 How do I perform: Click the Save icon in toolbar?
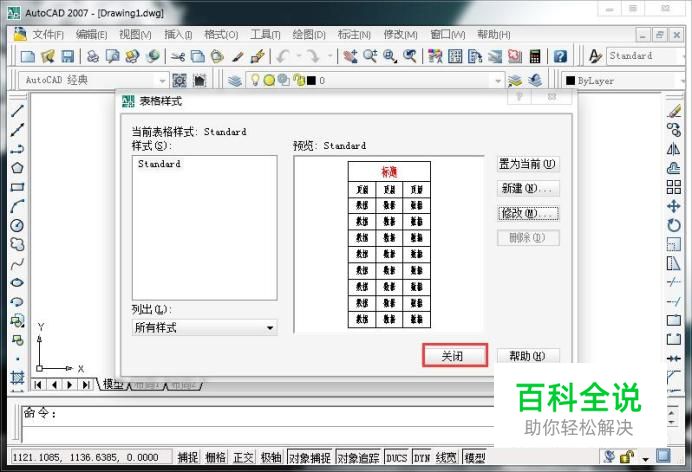68,56
